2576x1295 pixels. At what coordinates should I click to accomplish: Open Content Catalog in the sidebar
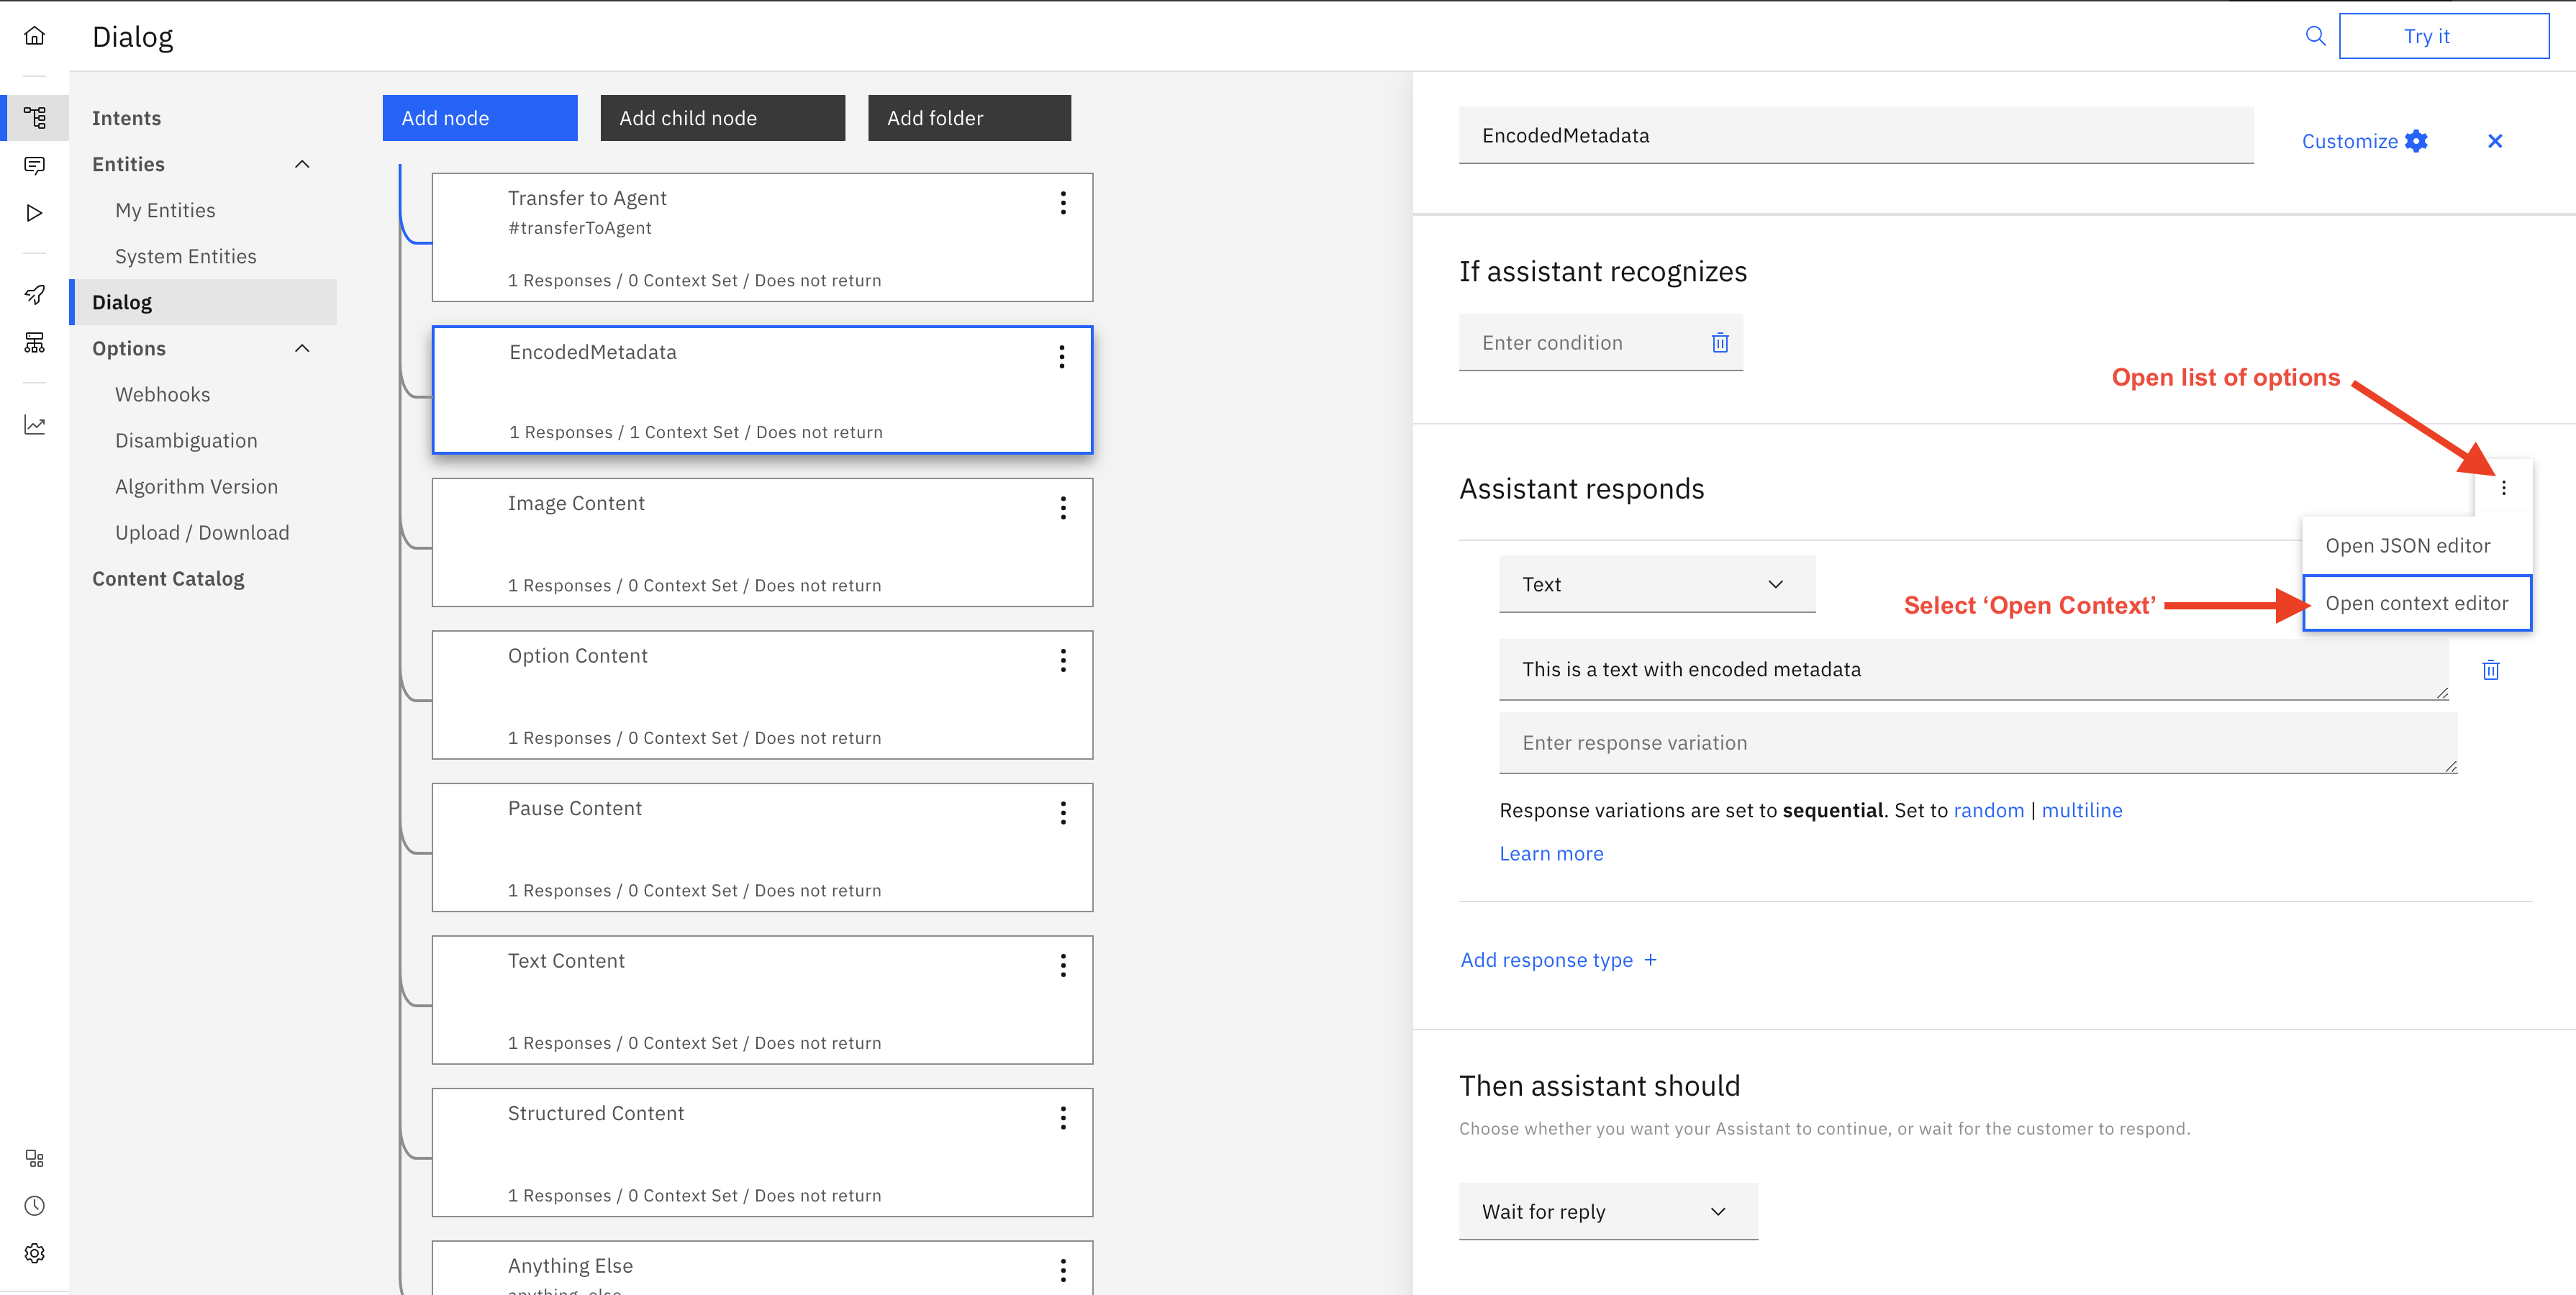click(168, 578)
